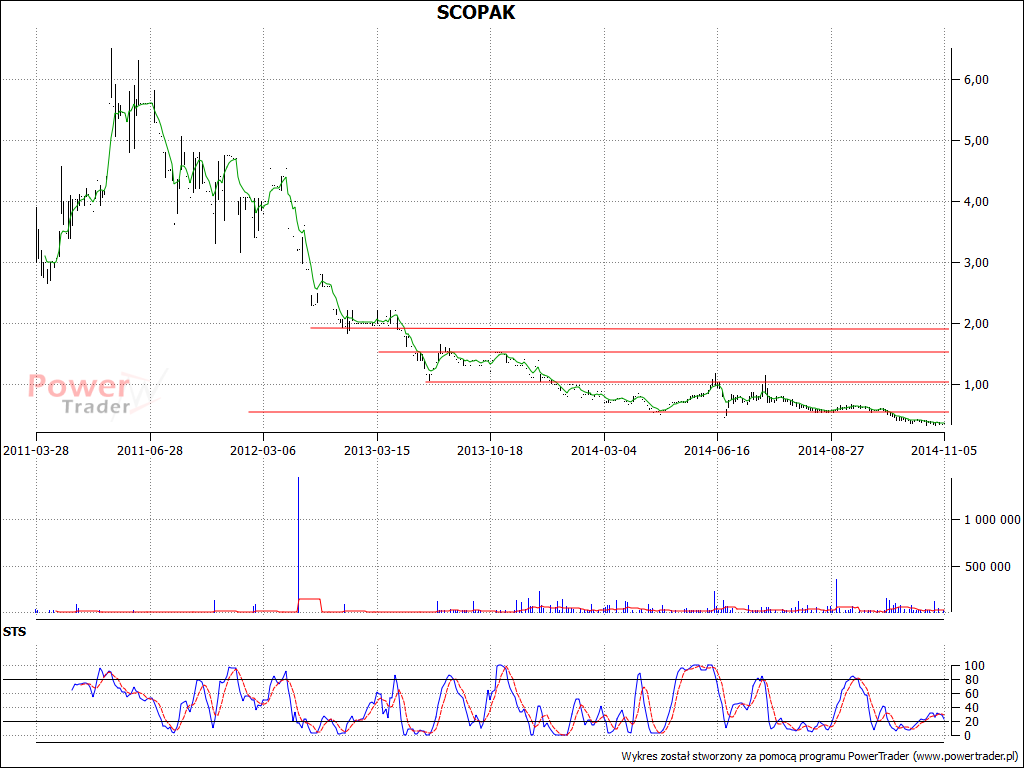Click the 1 000 000 volume axis label
Viewport: 1024px width, 768px height.
coord(992,520)
